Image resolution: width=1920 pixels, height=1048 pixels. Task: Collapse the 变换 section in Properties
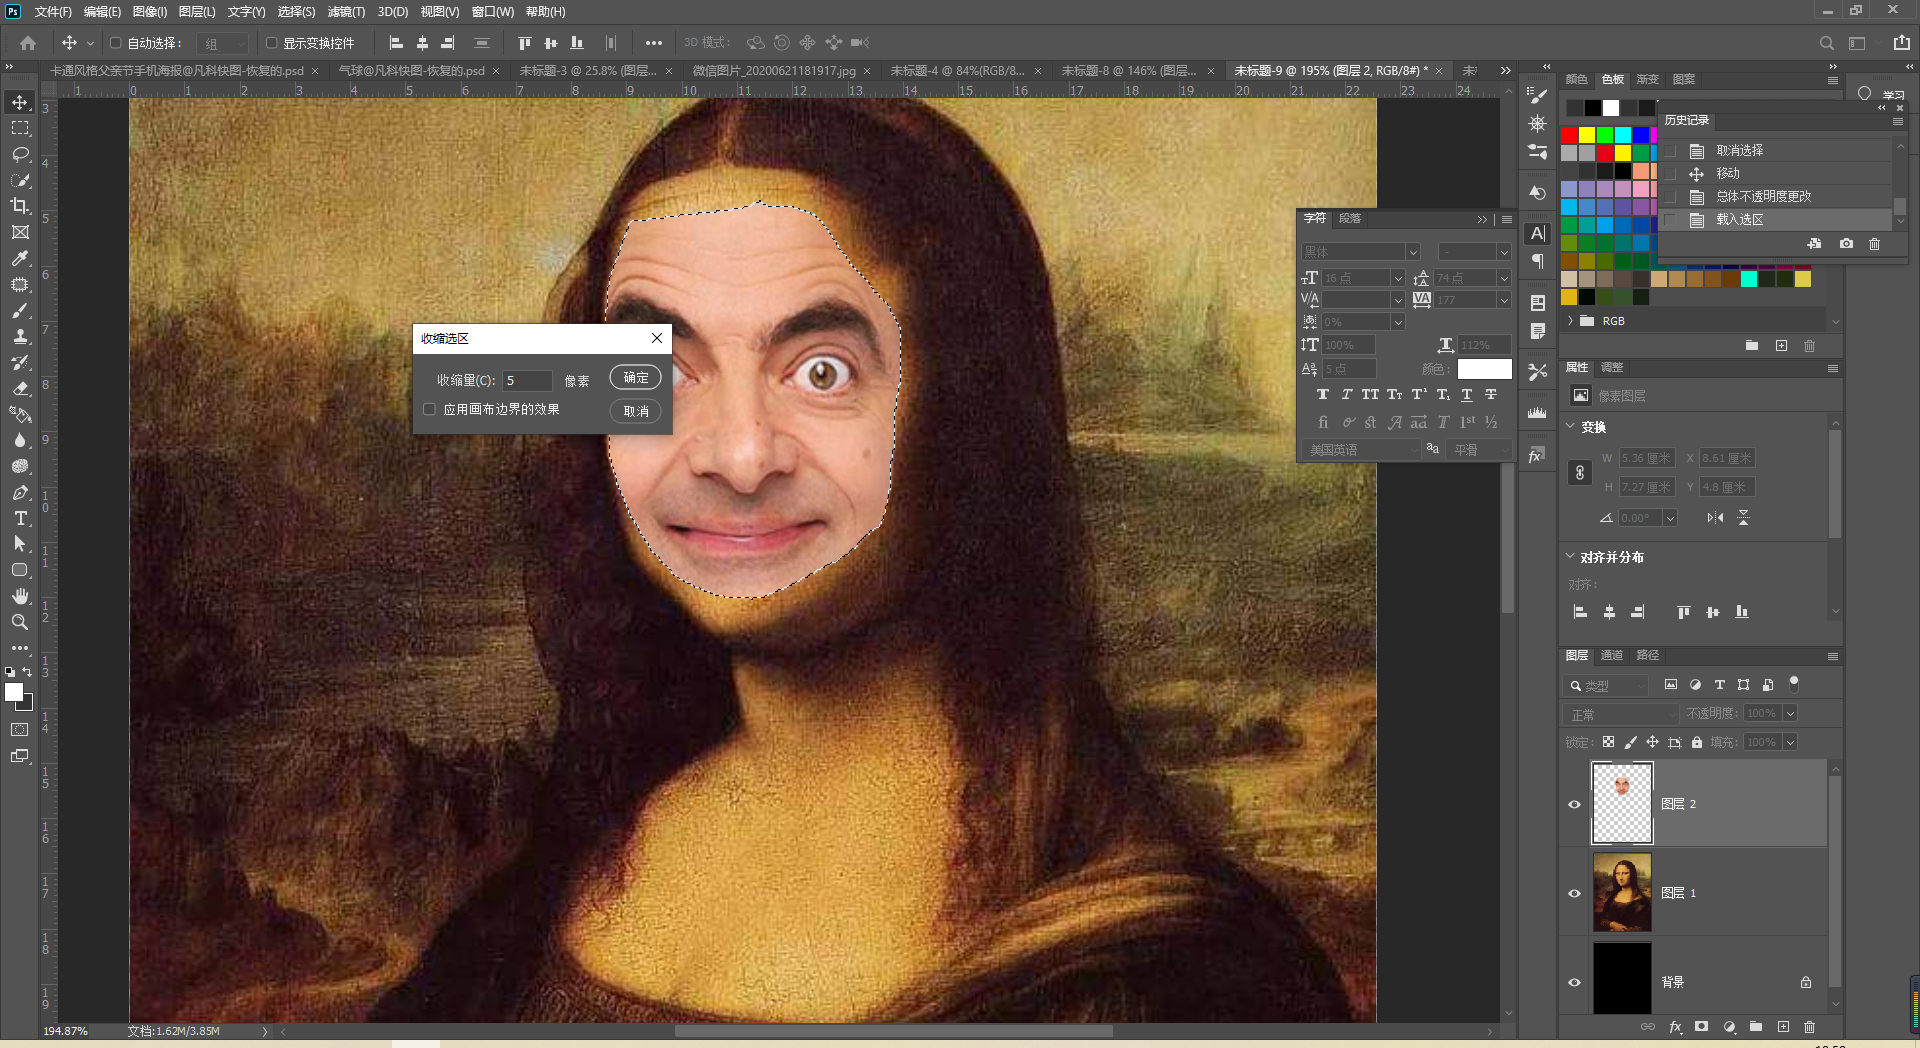pyautogui.click(x=1570, y=427)
